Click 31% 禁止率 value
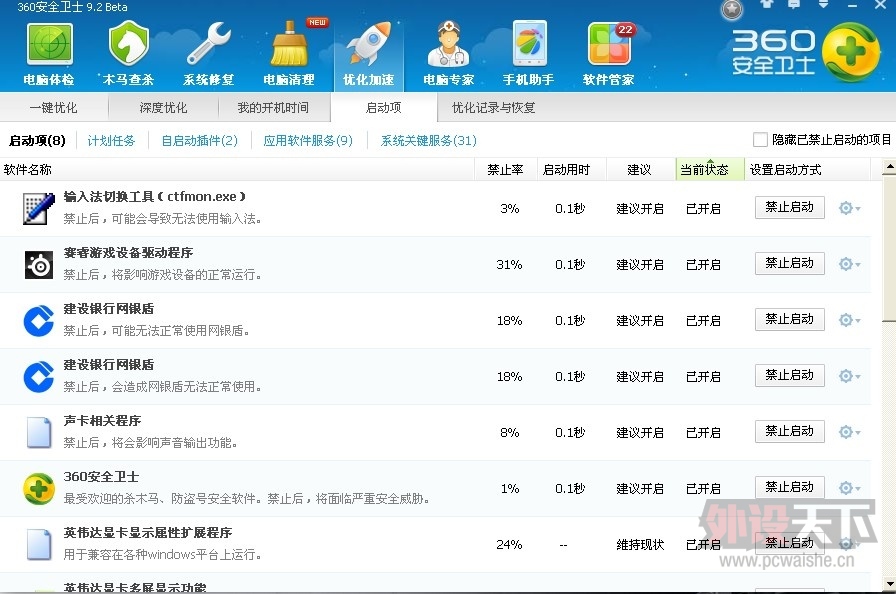Viewport: 896px width, 594px height. click(x=509, y=264)
